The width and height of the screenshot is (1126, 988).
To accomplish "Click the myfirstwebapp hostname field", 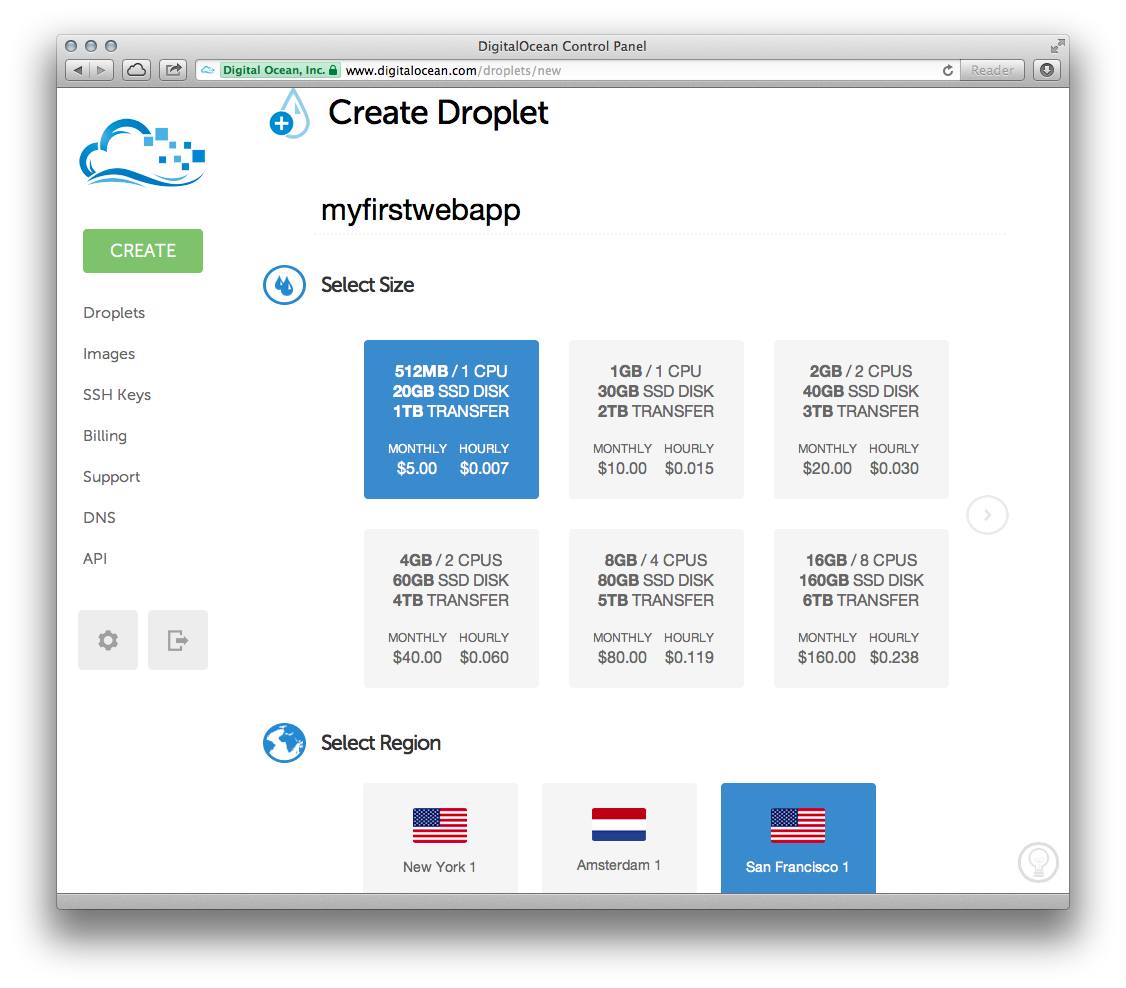I will click(x=659, y=210).
